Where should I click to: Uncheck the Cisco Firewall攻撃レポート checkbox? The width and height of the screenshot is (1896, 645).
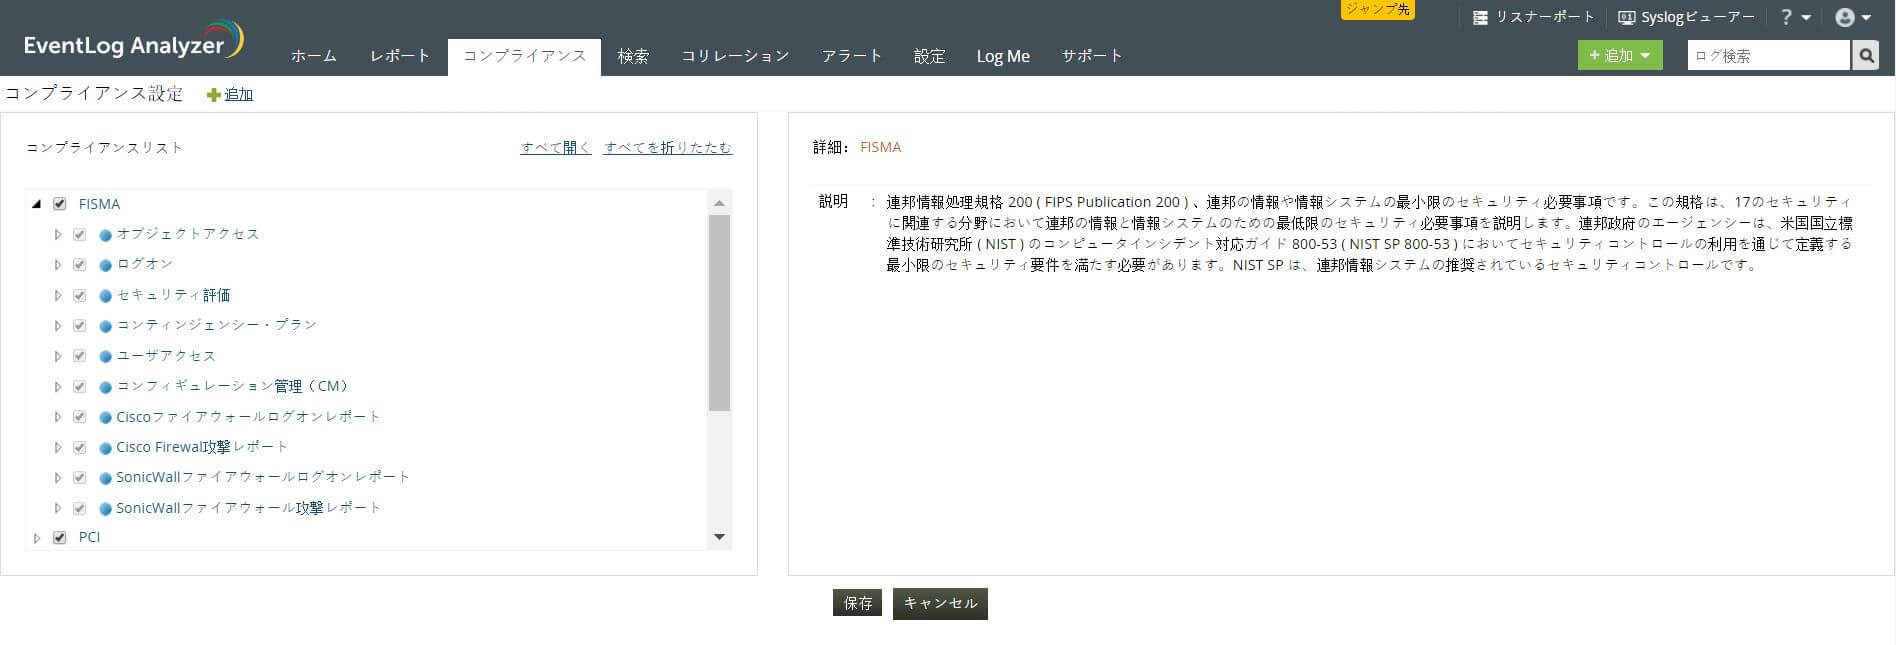(79, 448)
